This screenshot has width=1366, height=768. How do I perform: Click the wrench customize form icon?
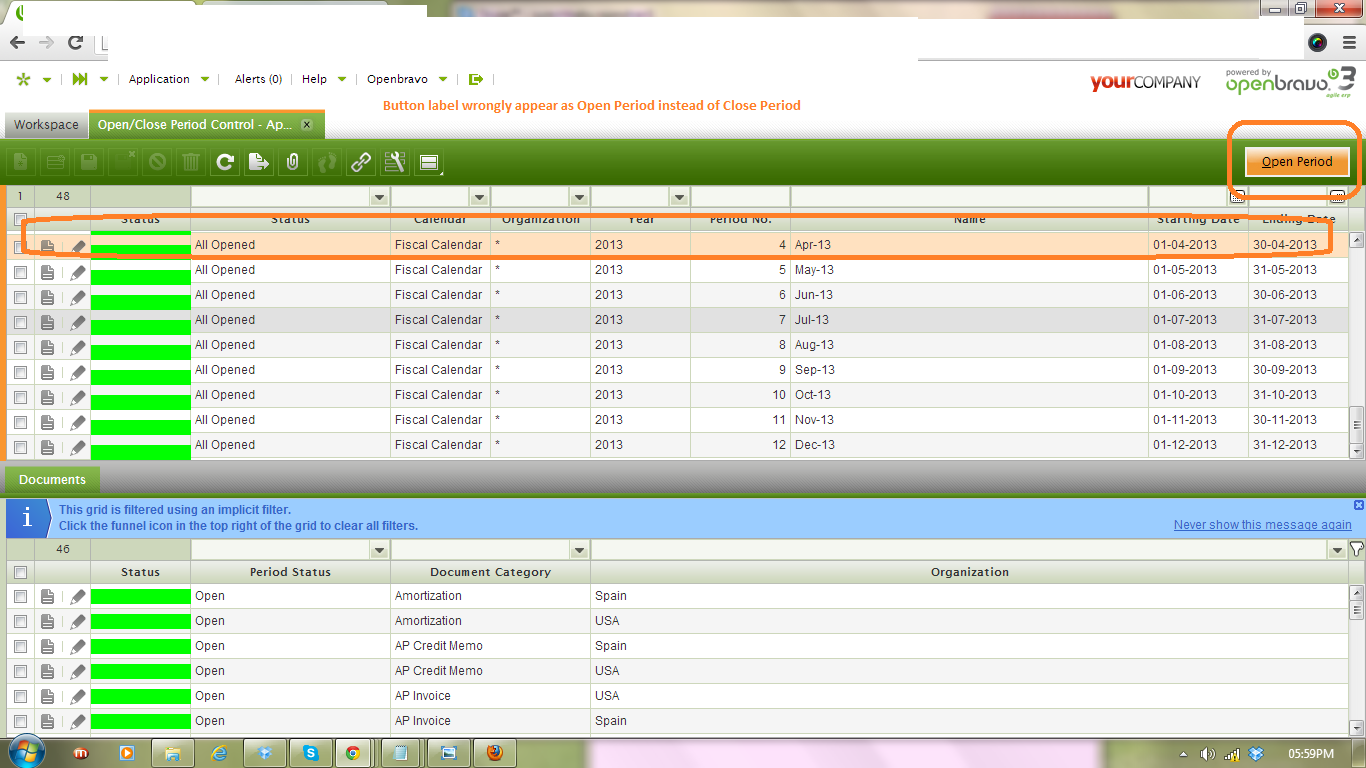pyautogui.click(x=394, y=162)
